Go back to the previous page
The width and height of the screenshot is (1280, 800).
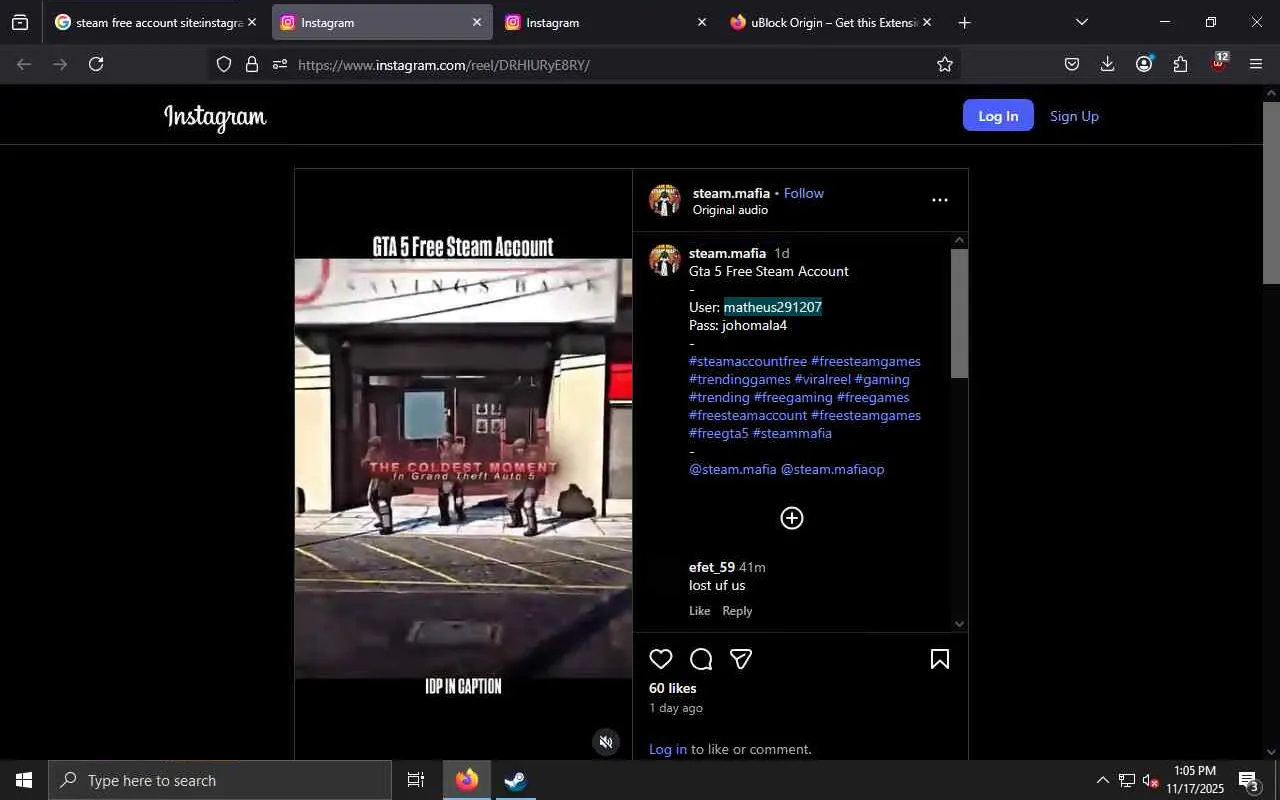[x=24, y=64]
